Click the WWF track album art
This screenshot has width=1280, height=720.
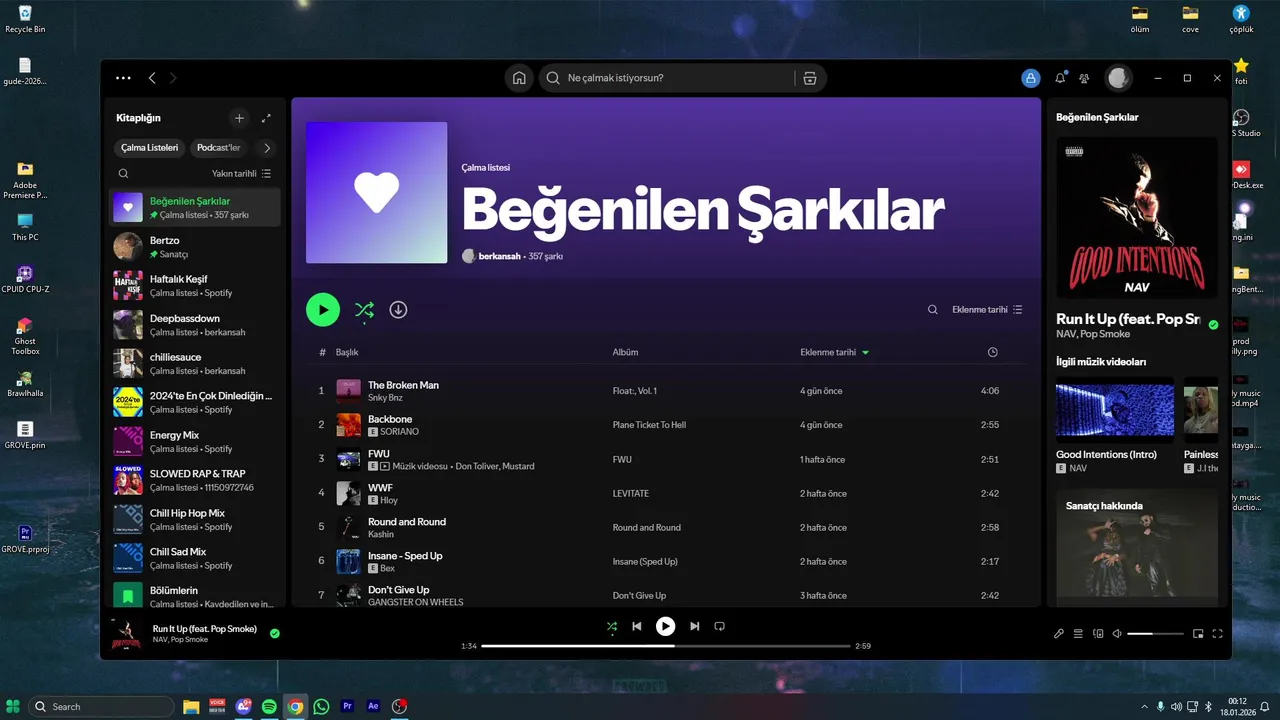point(348,493)
